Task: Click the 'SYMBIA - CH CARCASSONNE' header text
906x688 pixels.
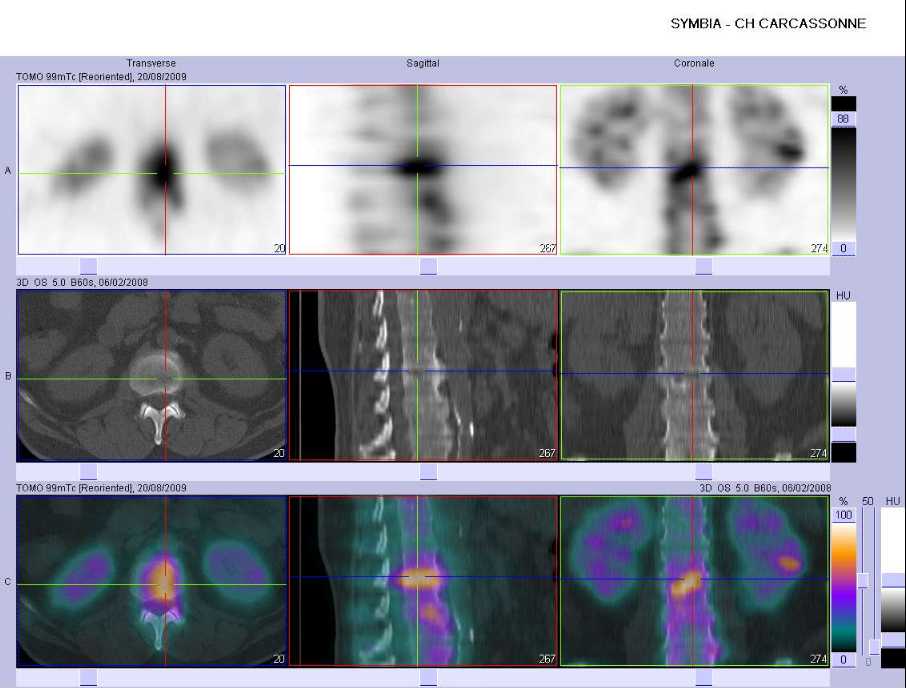Action: pyautogui.click(x=768, y=24)
